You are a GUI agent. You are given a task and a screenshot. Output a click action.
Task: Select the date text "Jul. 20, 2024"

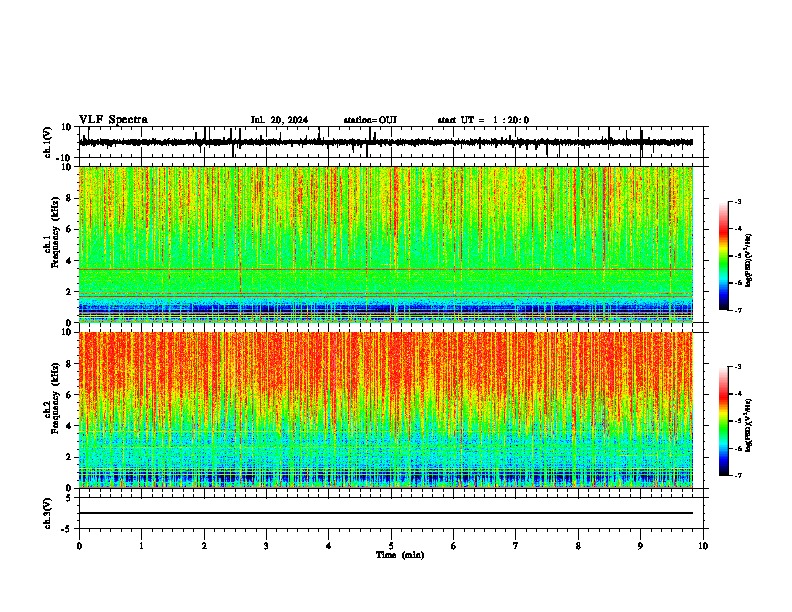click(x=279, y=120)
